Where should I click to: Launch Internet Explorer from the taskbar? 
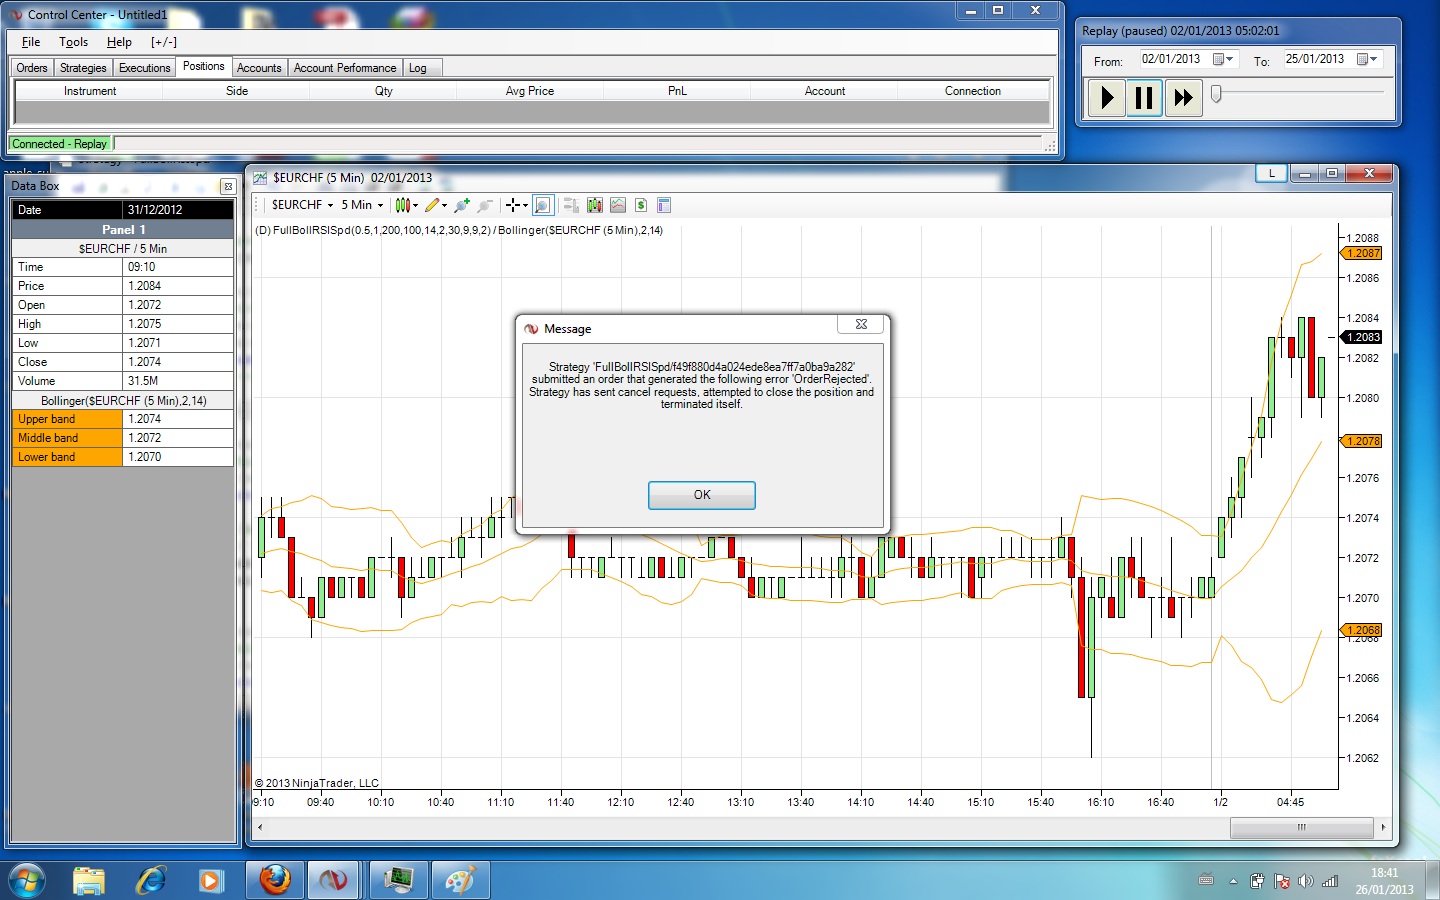(x=151, y=880)
